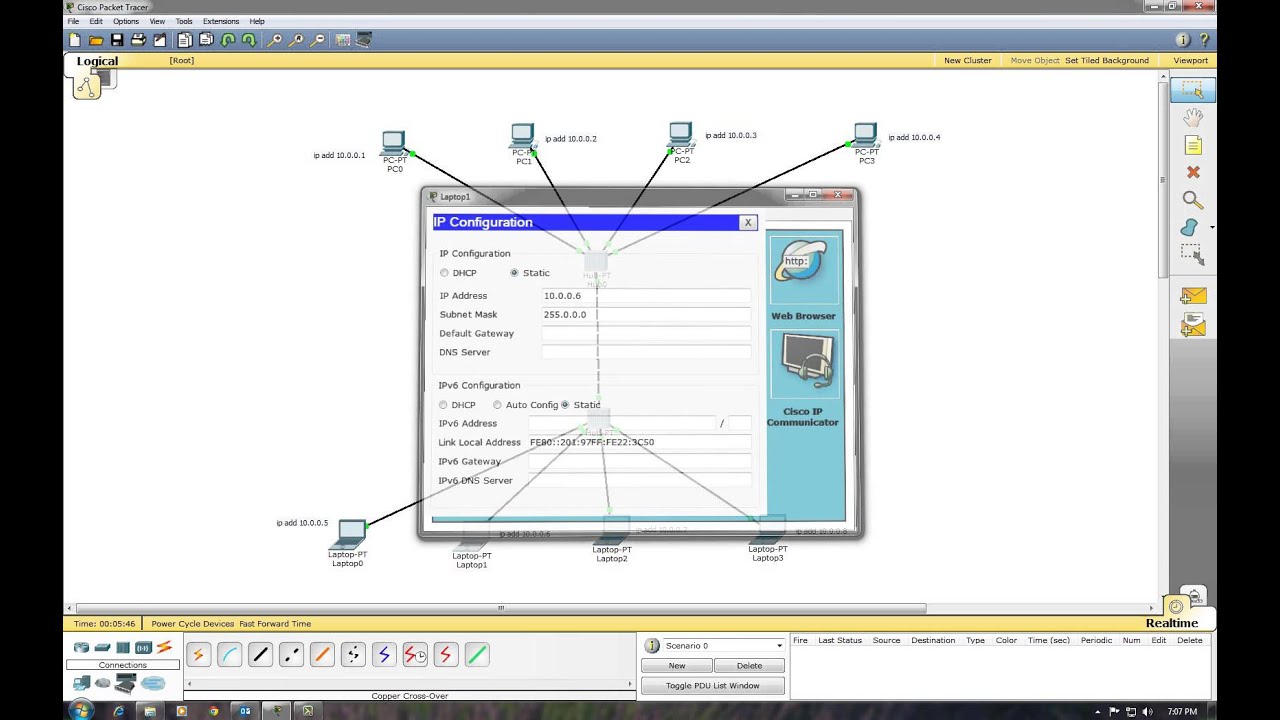Select IPv6 DHCP radio button
Viewport: 1280px width, 720px height.
443,405
